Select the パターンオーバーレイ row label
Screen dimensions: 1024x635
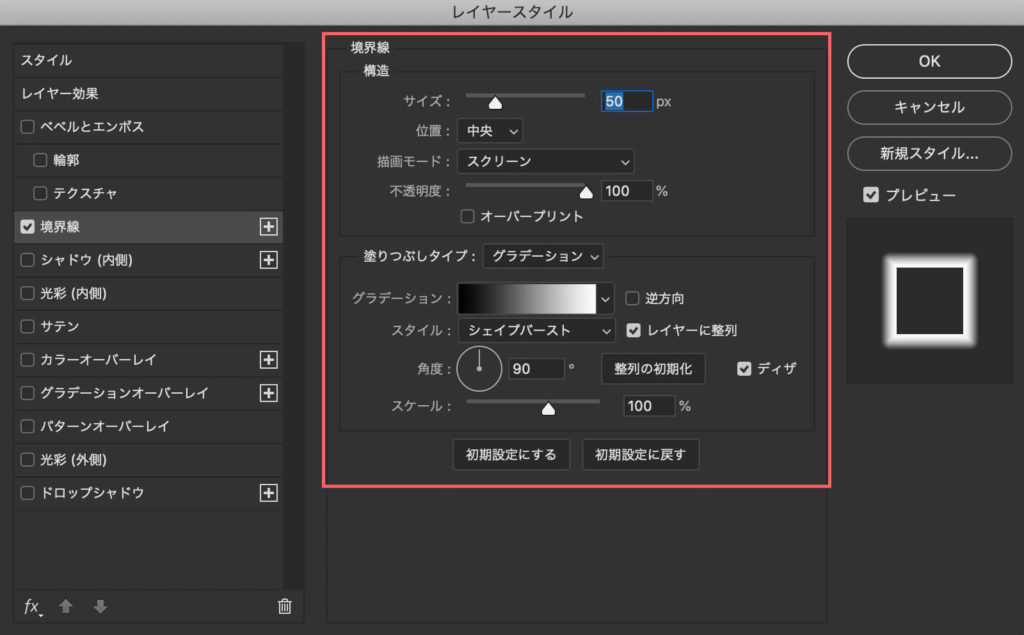tap(105, 427)
